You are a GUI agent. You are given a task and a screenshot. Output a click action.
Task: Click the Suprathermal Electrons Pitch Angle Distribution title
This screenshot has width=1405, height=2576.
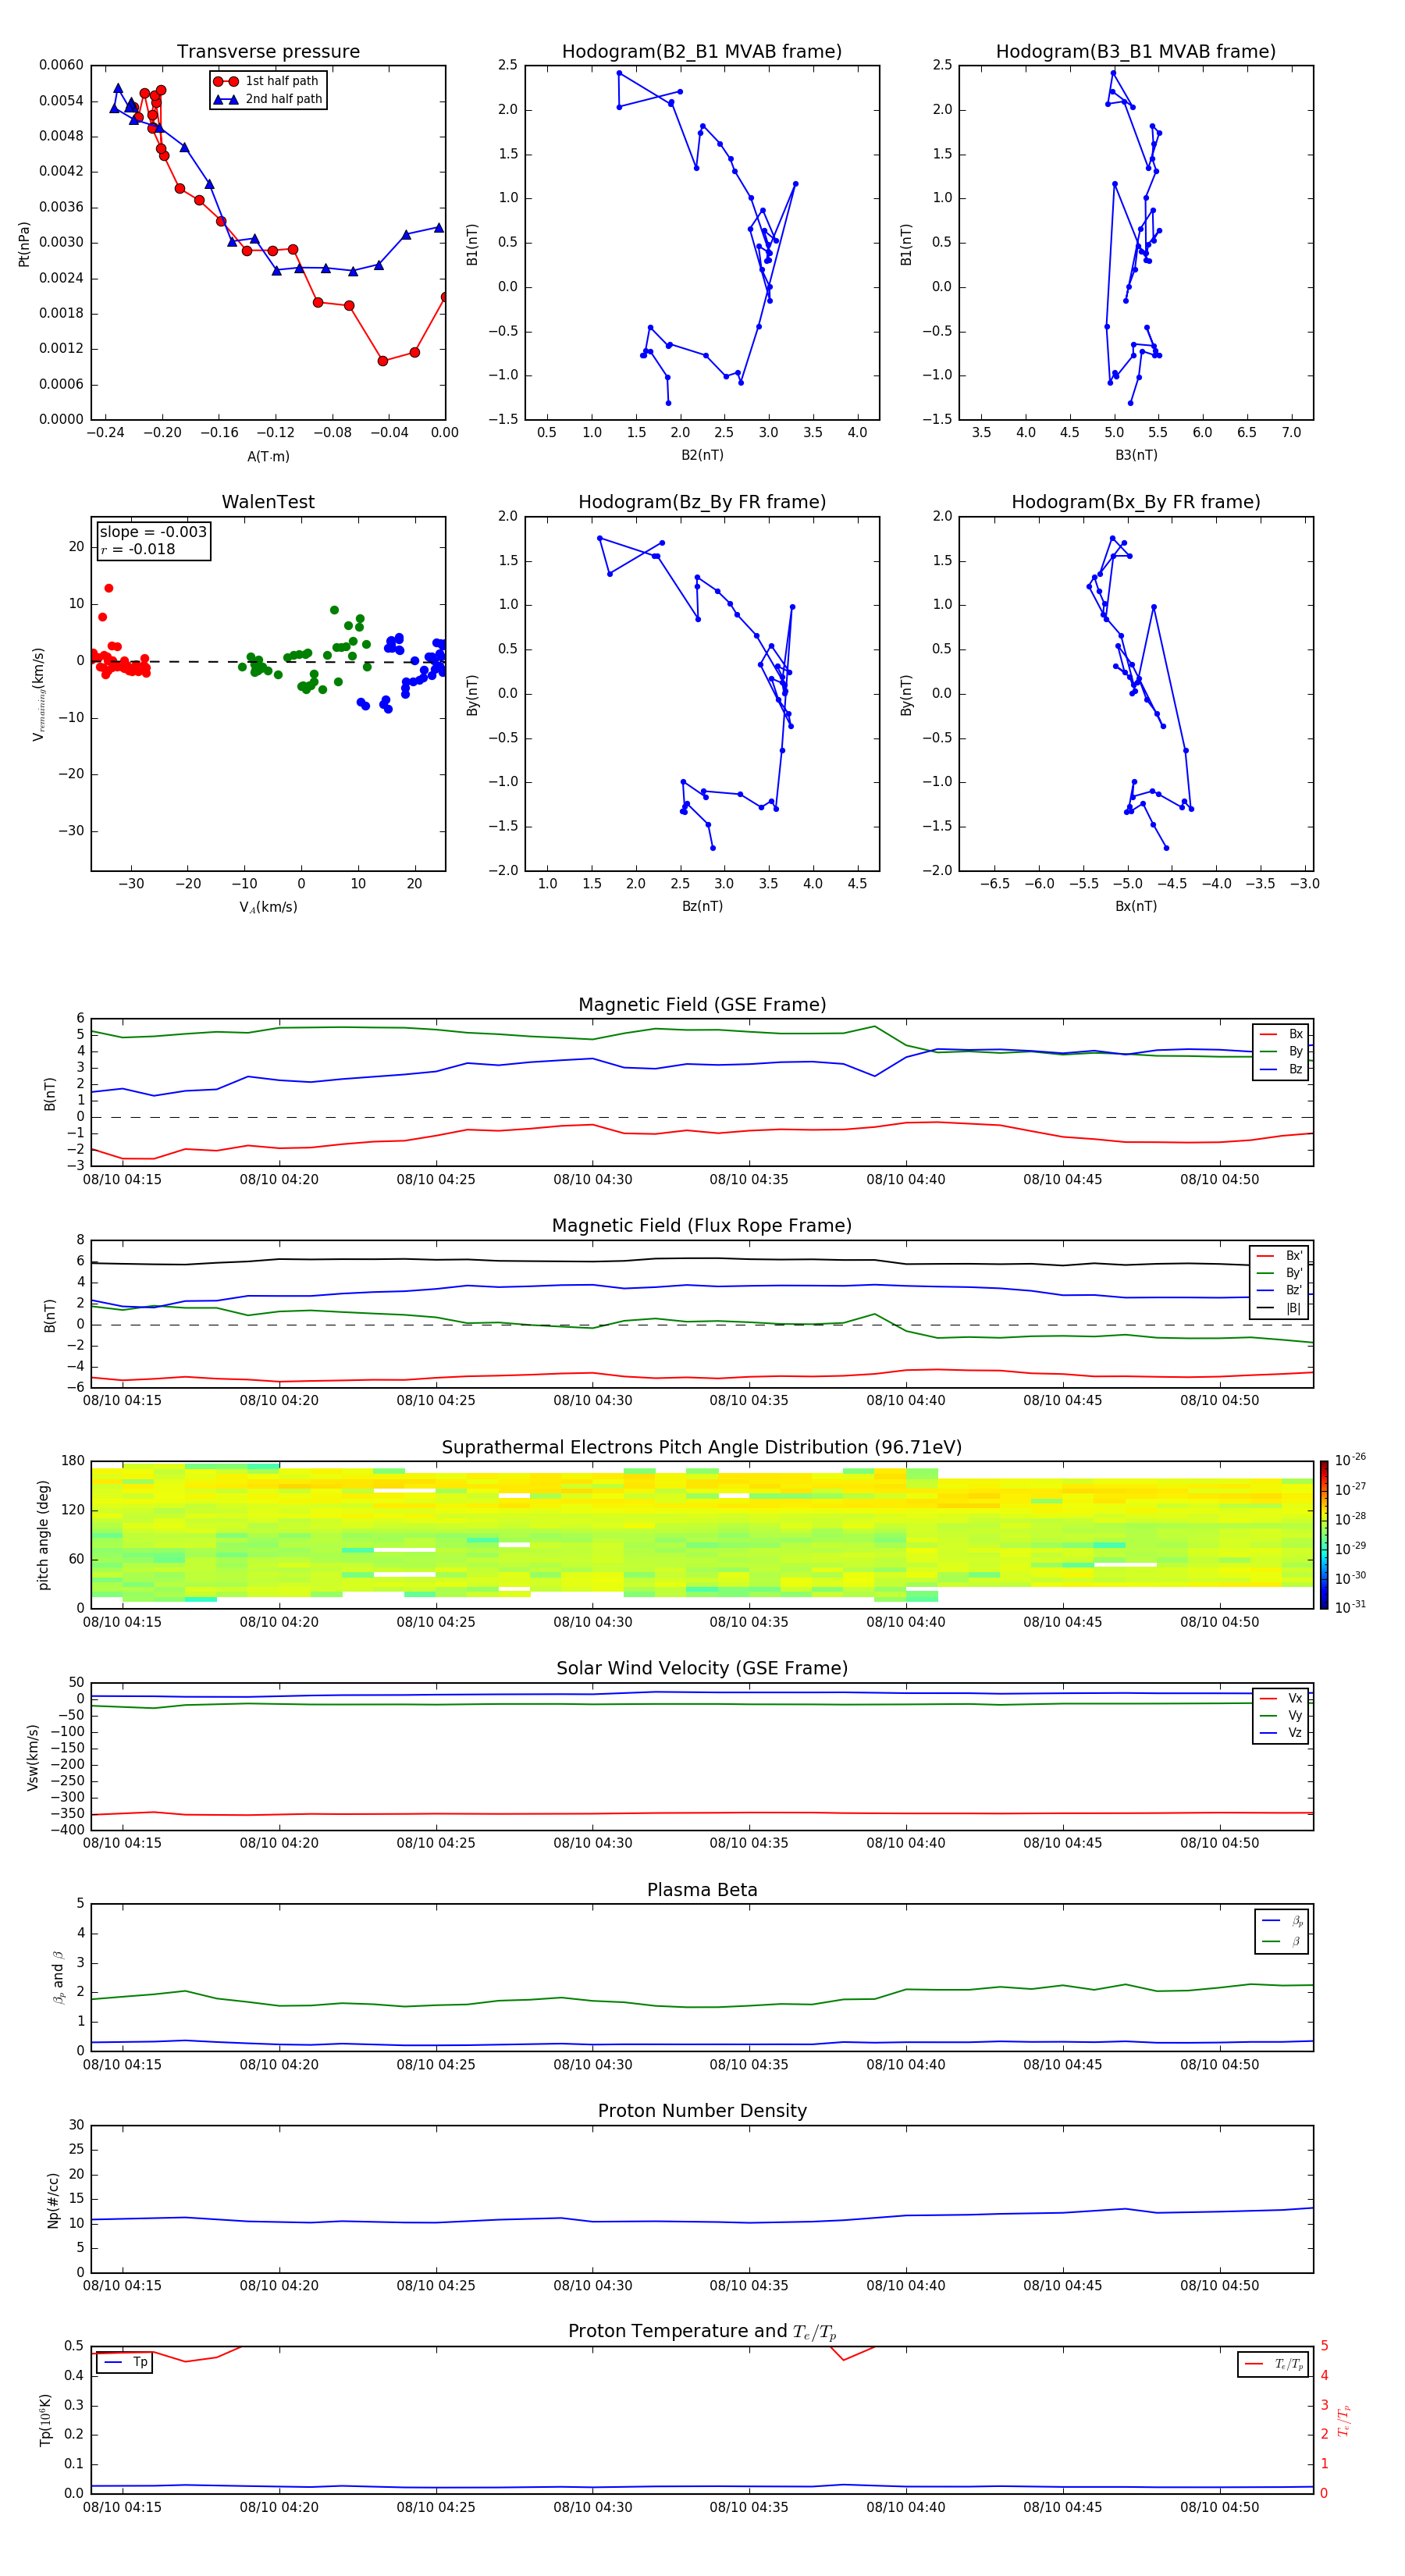coord(702,1448)
